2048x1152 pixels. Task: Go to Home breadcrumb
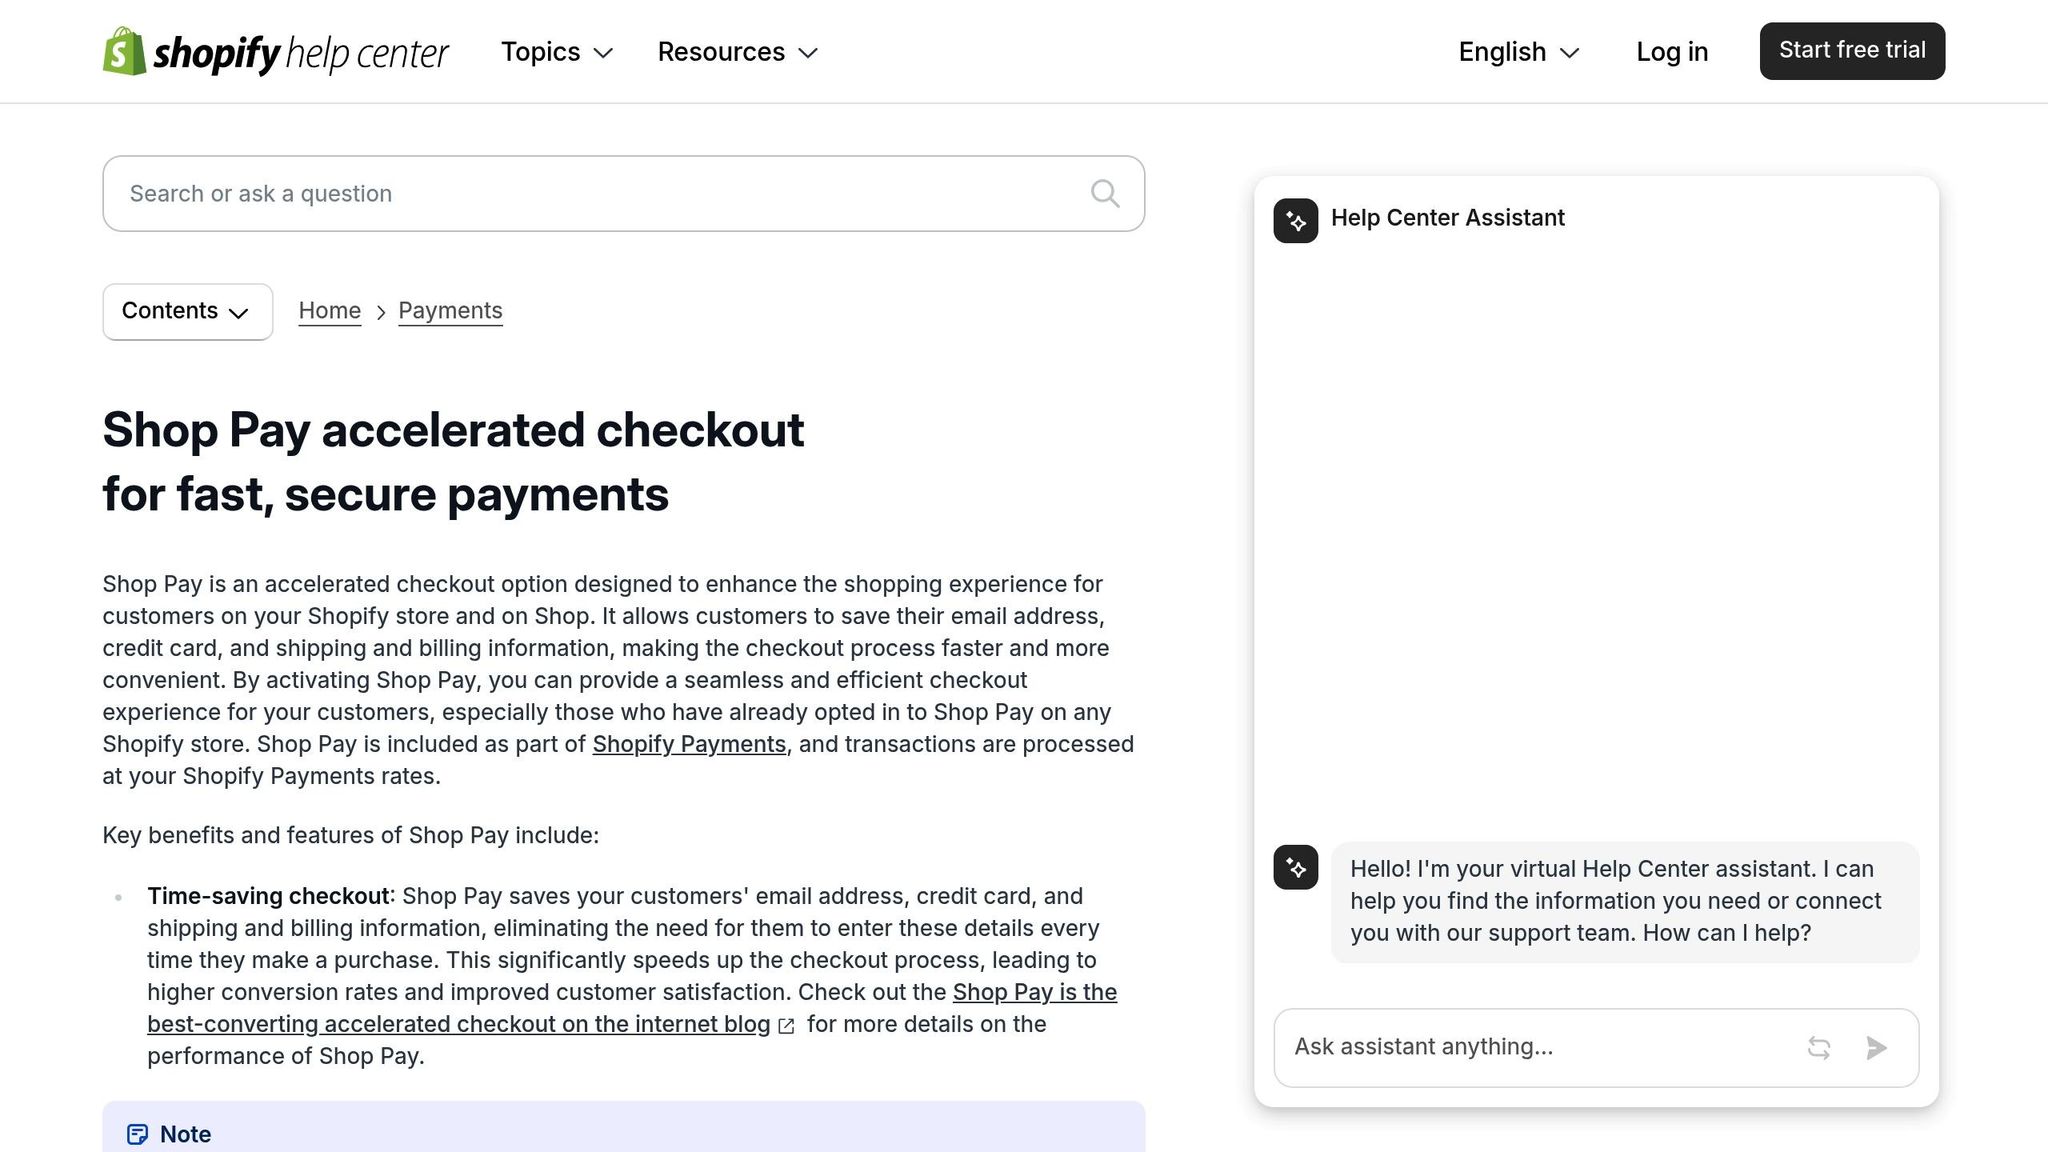pyautogui.click(x=330, y=311)
